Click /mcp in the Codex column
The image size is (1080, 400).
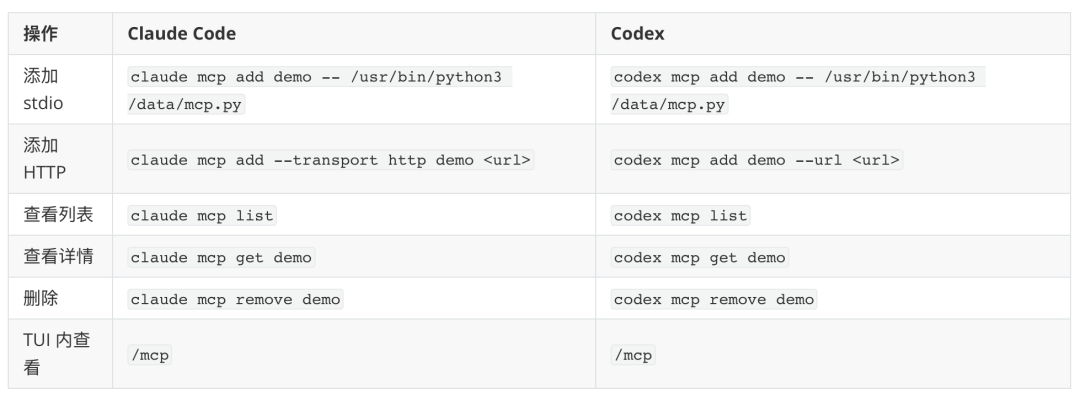(632, 355)
